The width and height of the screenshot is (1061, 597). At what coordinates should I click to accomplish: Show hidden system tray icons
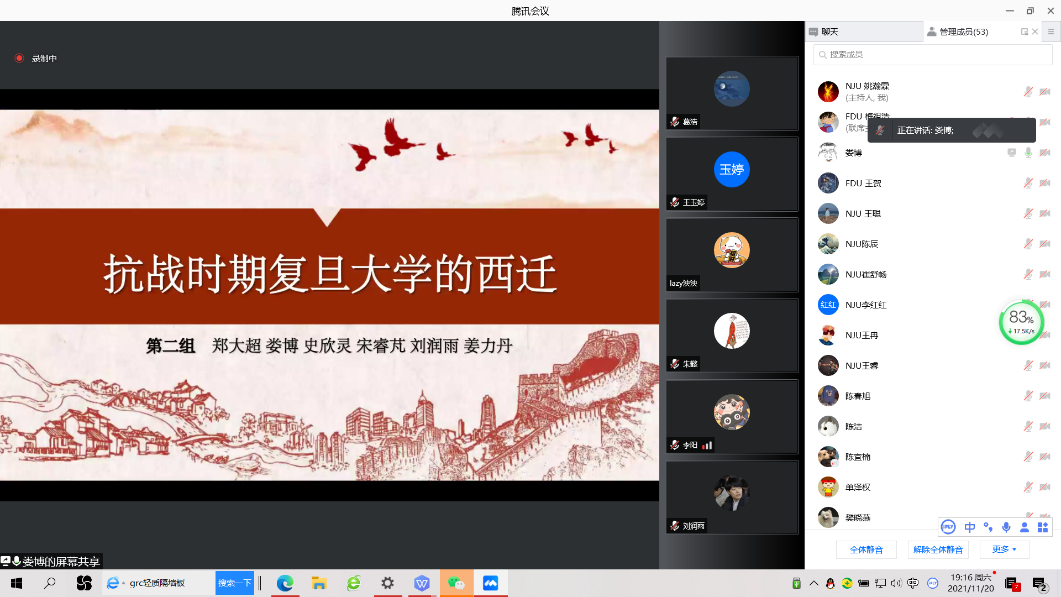813,583
